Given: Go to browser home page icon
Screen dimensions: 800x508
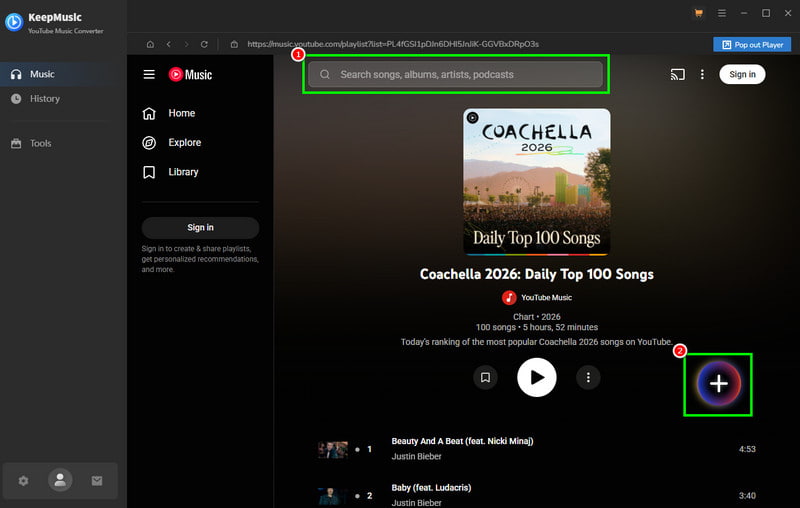Looking at the screenshot, I should click(150, 44).
